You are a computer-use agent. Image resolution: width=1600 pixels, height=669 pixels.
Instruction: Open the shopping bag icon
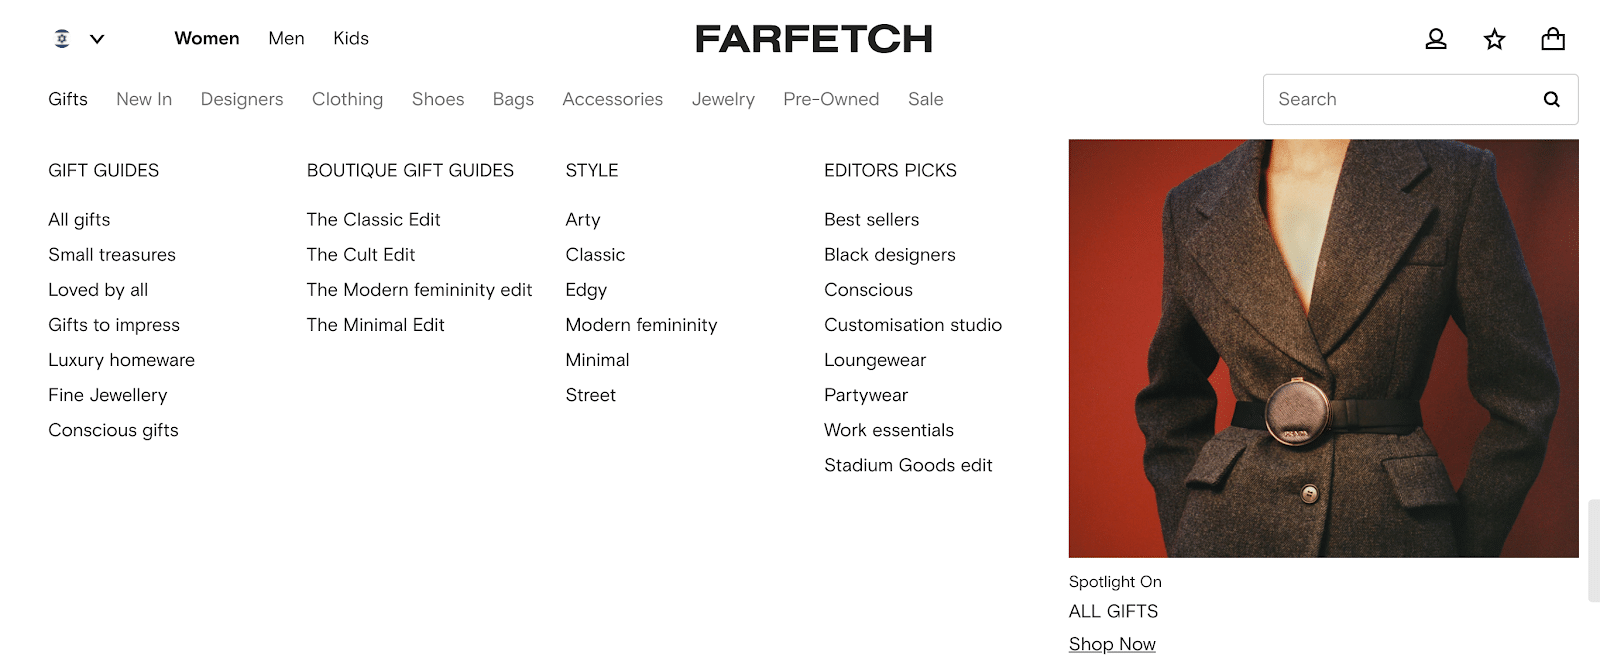click(1553, 39)
